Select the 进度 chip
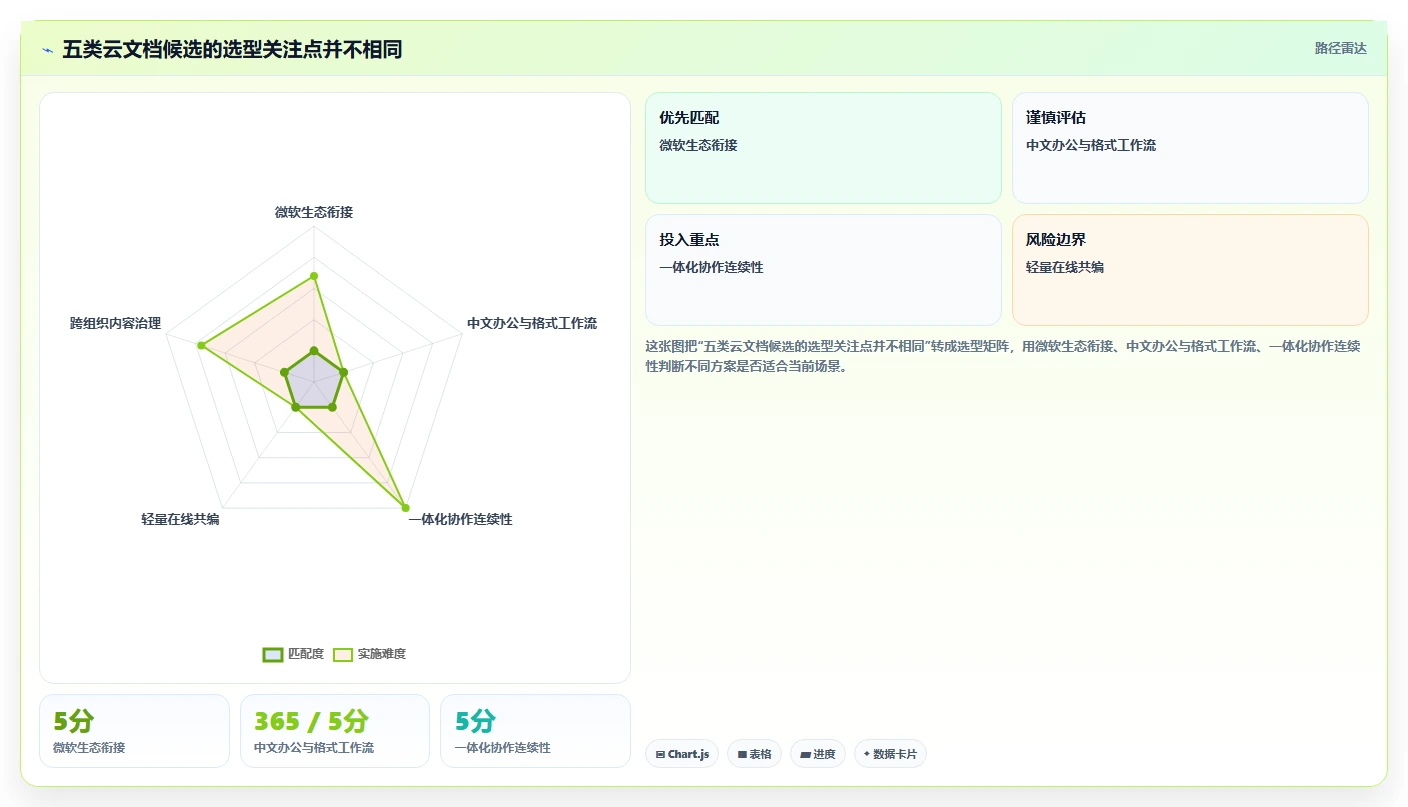This screenshot has width=1408, height=807. (818, 754)
